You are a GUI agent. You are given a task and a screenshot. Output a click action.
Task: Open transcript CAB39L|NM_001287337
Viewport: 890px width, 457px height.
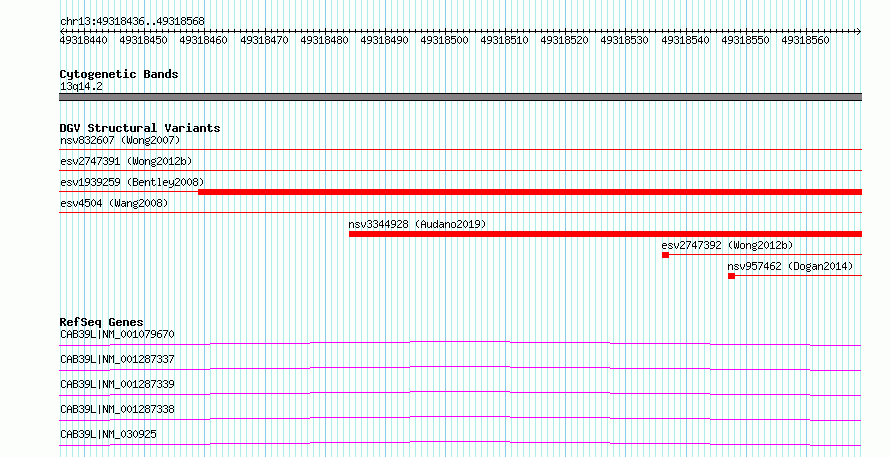(117, 359)
